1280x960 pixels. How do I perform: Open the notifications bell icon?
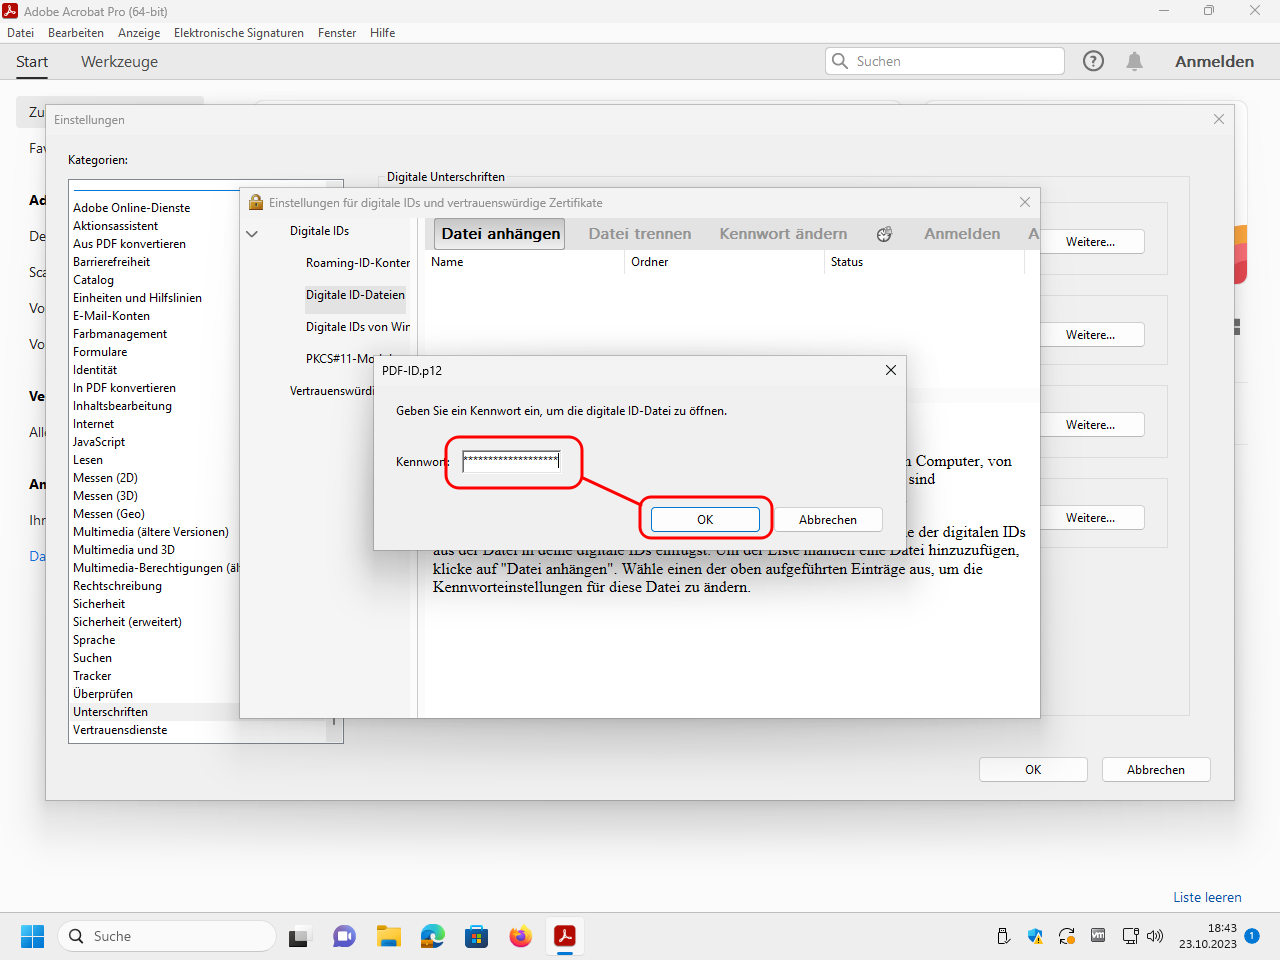[x=1134, y=61]
